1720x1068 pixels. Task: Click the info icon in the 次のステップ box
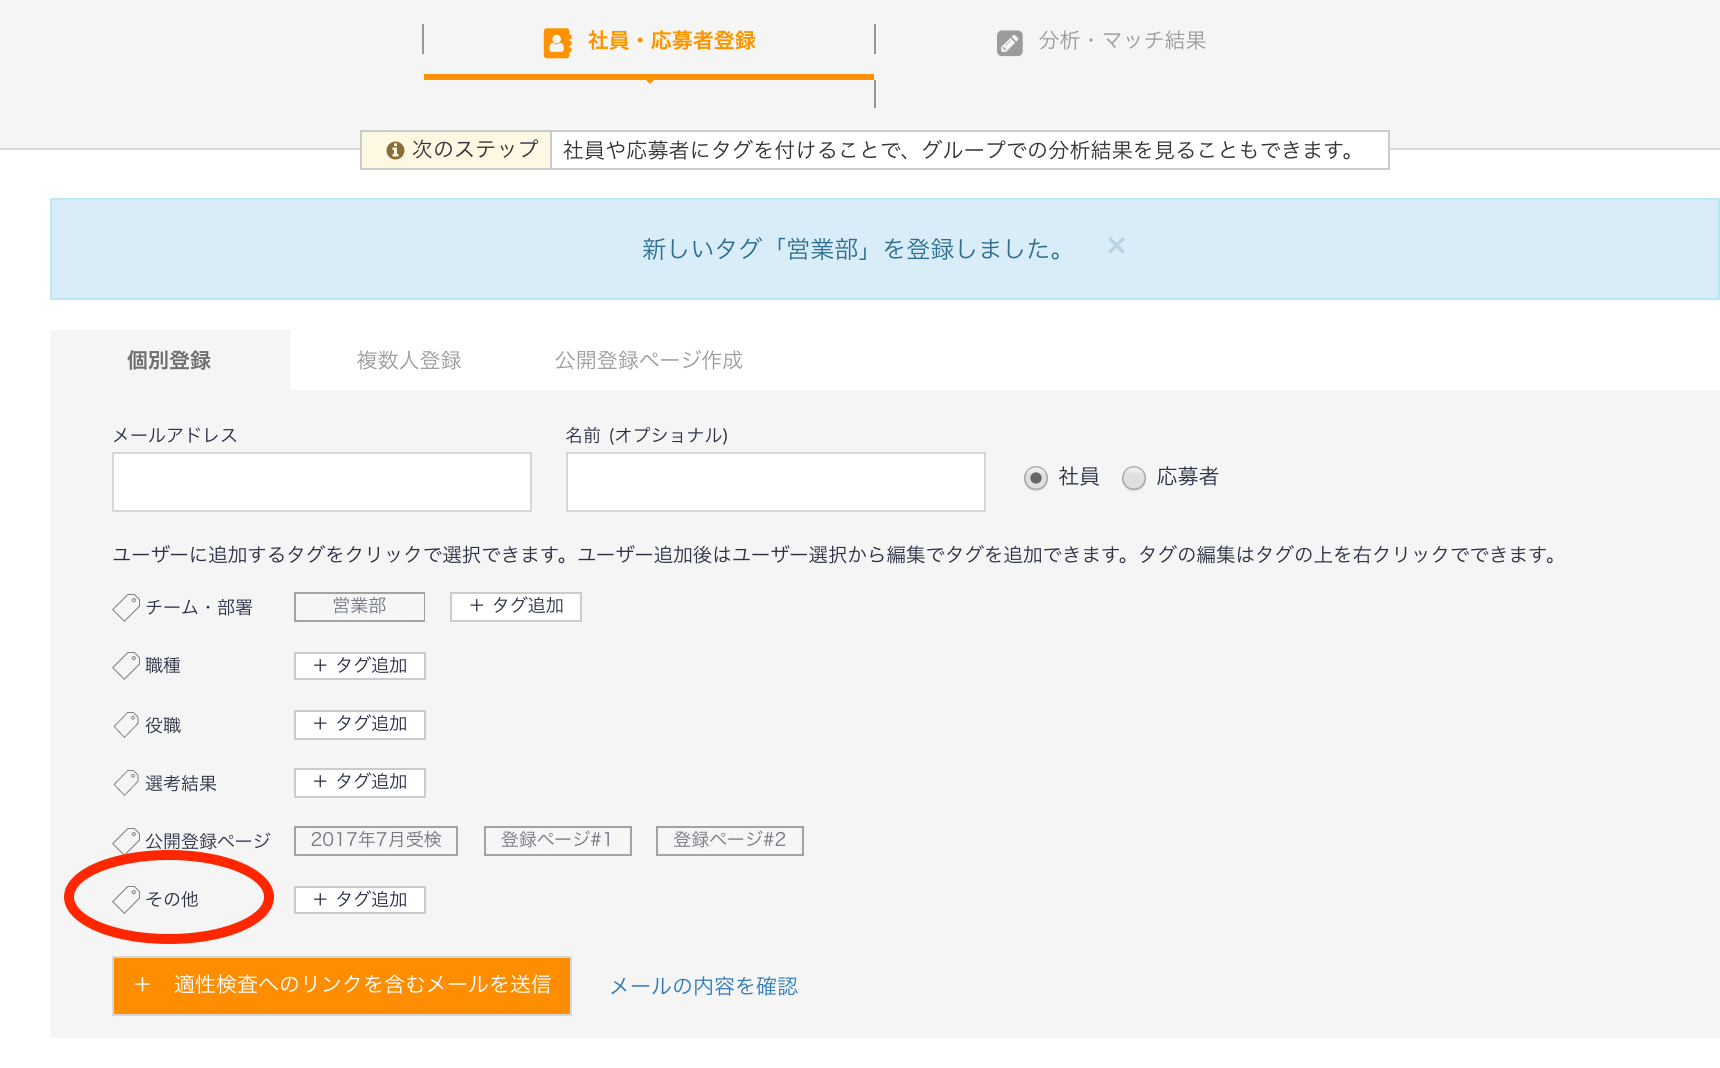pos(394,150)
